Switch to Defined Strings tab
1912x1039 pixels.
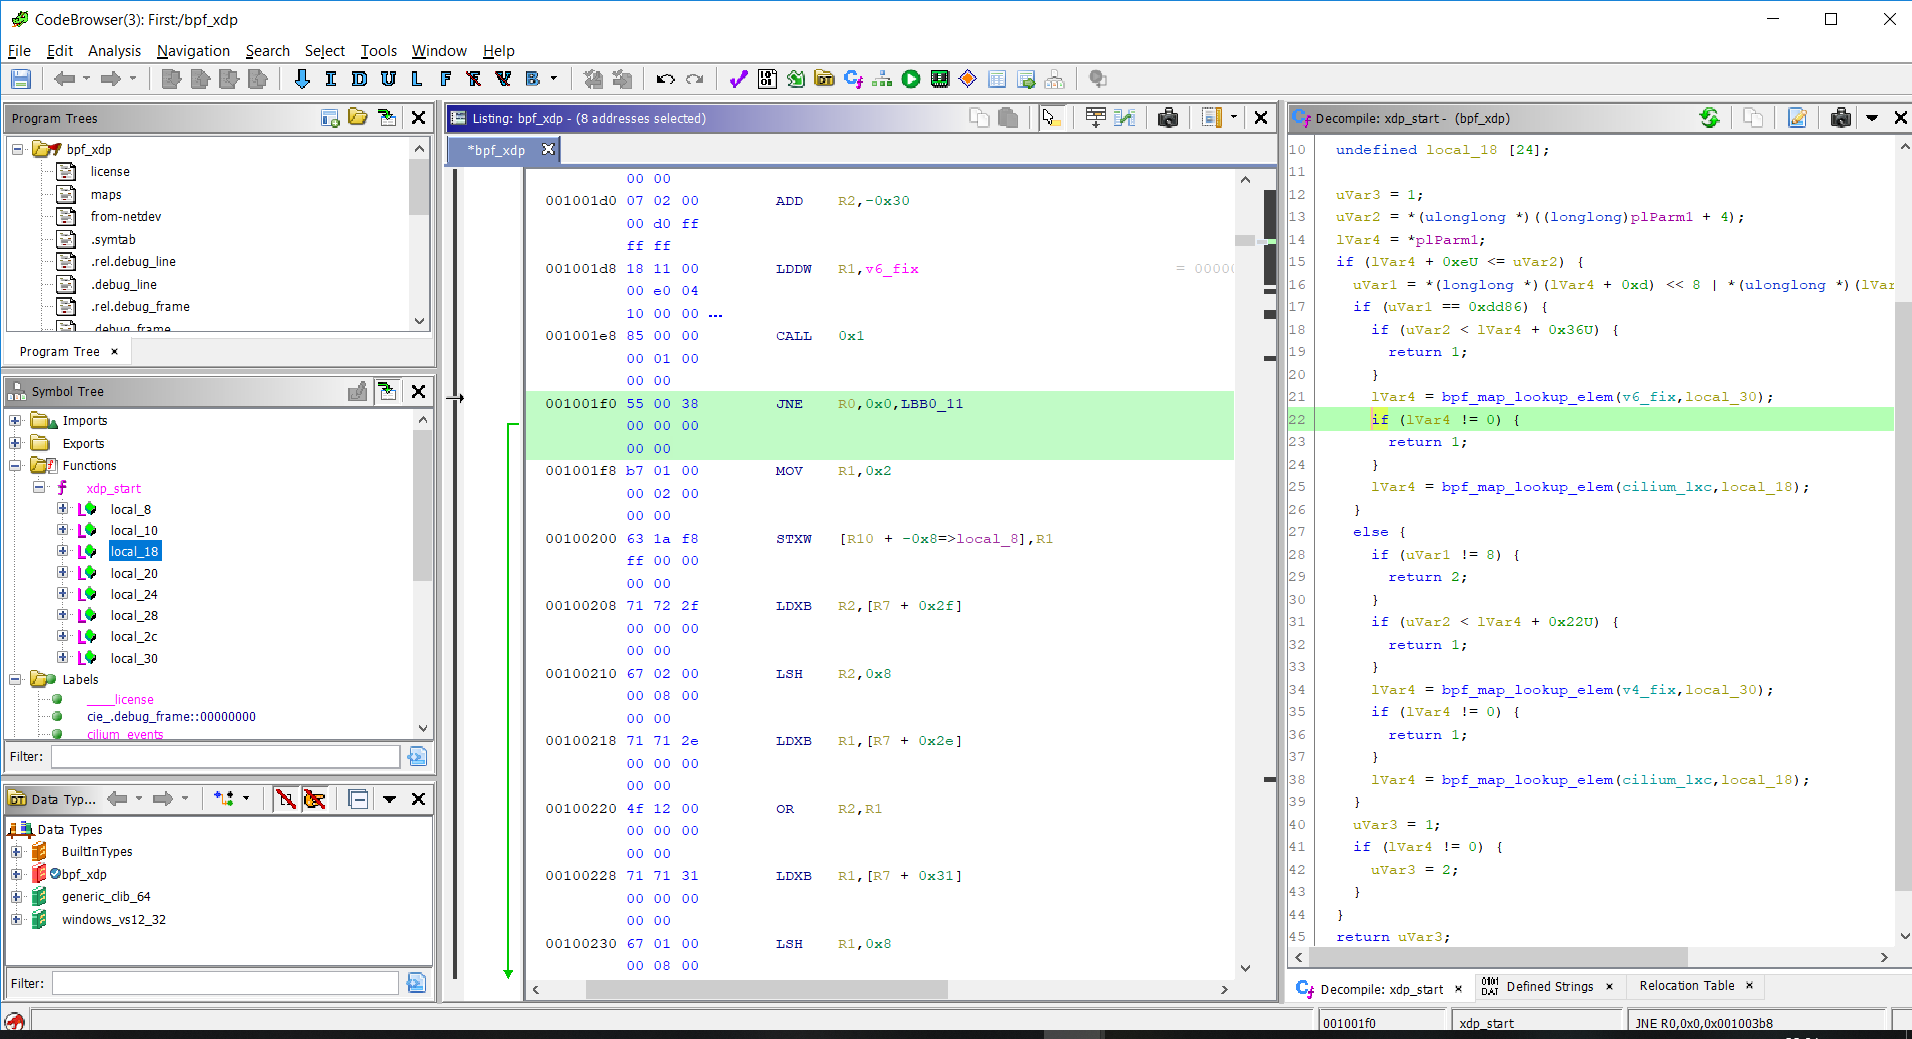[1549, 987]
